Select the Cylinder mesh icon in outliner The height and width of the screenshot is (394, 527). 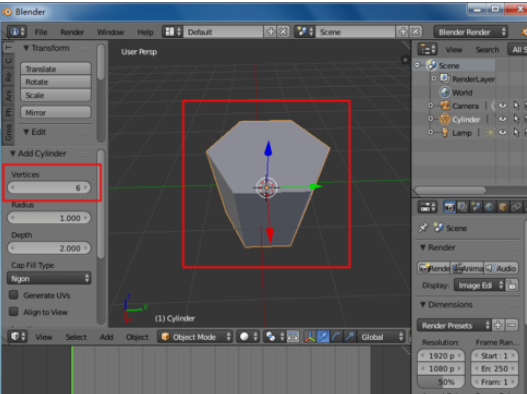(445, 119)
